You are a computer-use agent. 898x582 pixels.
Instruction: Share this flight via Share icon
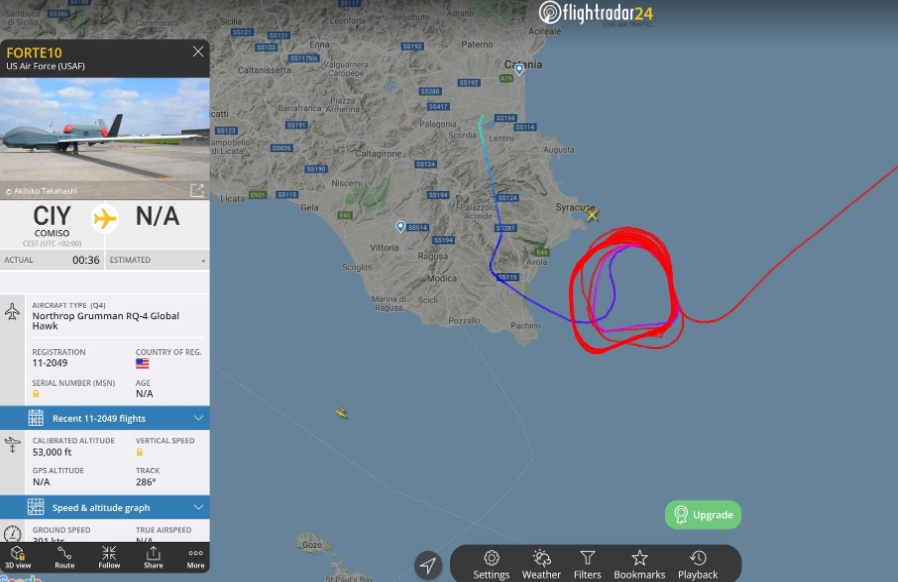[153, 557]
